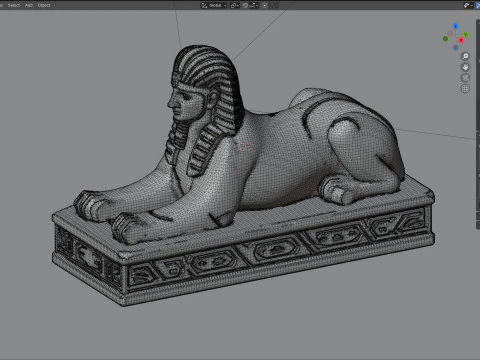Open the snapping options dropdown
The width and height of the screenshot is (480, 360).
coord(254,5)
